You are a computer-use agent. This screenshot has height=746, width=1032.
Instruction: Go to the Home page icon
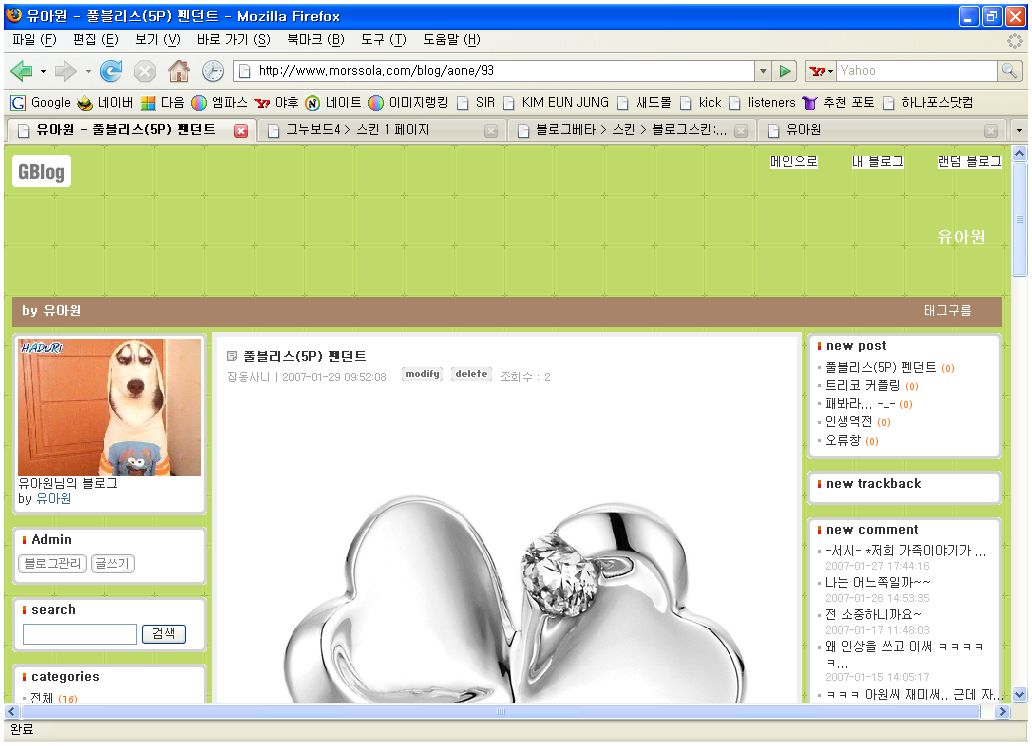point(178,71)
